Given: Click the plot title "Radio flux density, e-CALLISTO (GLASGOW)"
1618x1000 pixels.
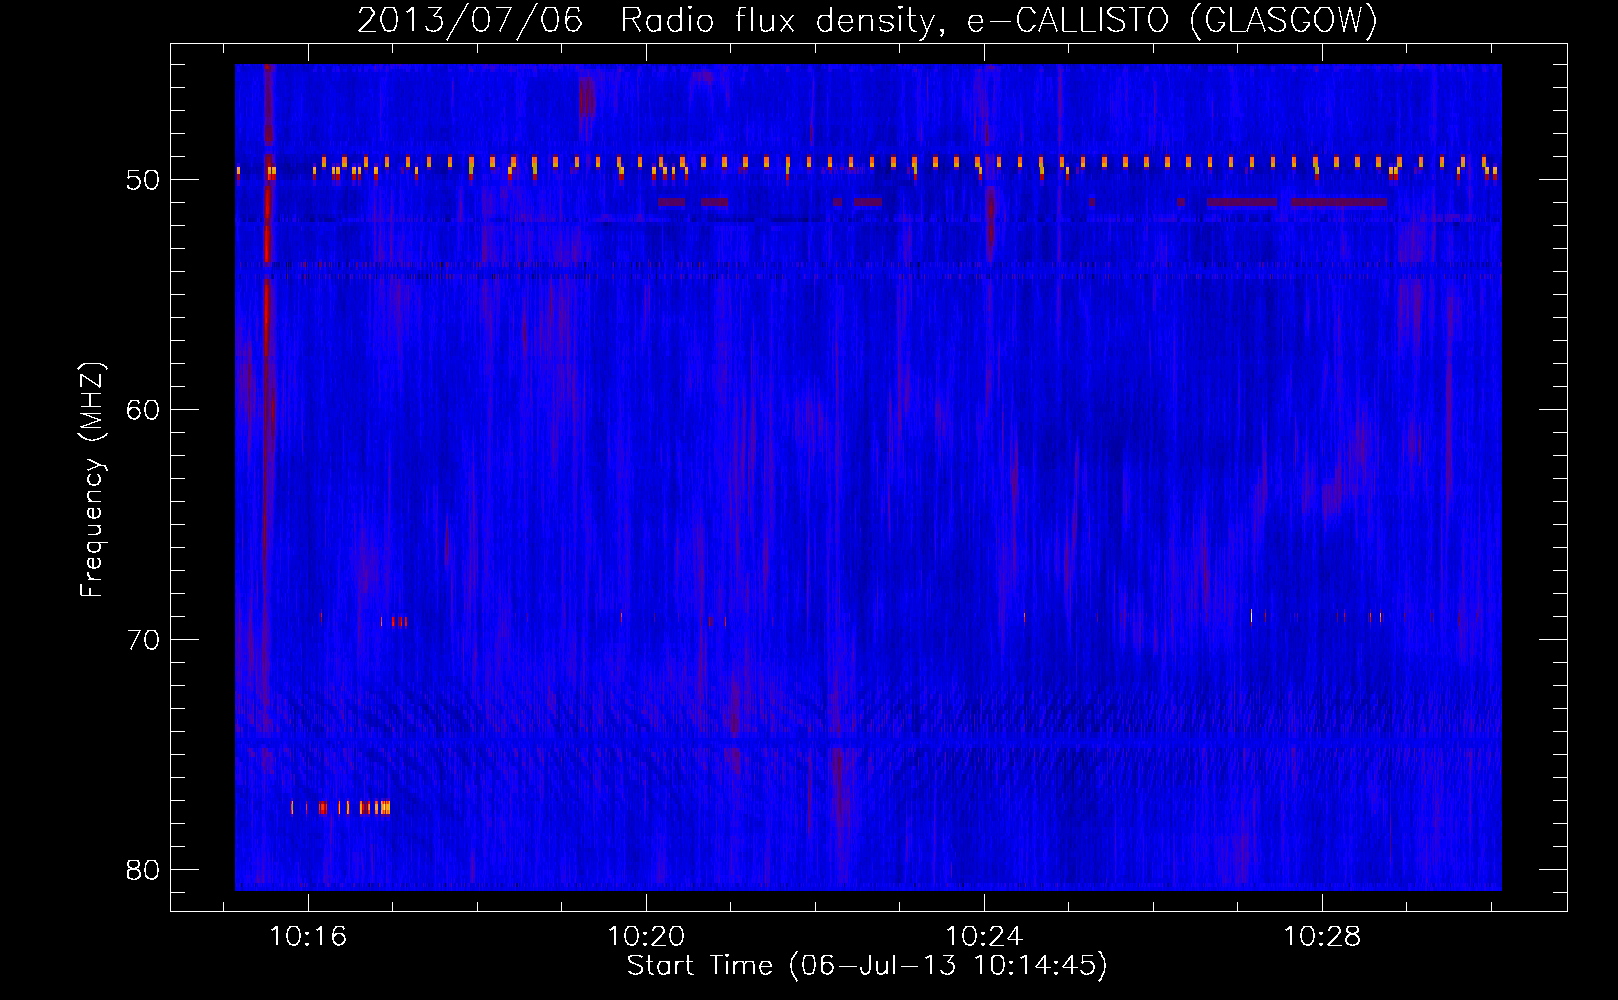Looking at the screenshot, I should point(999,20).
